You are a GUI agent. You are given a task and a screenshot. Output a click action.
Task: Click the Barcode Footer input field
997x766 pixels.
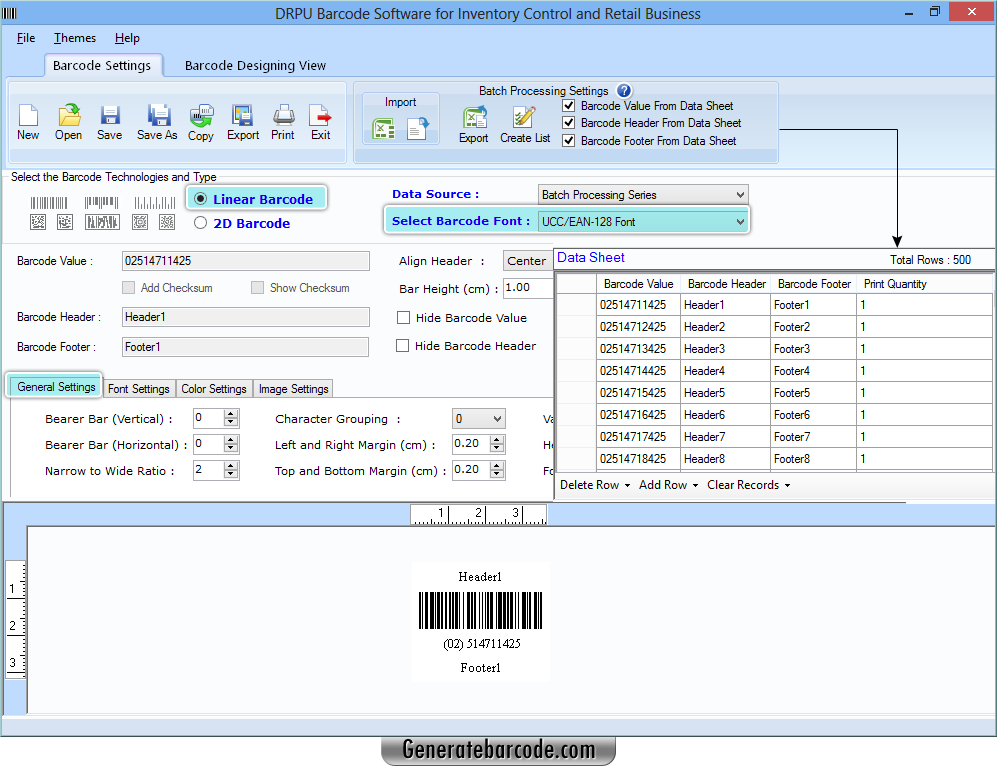coord(245,347)
